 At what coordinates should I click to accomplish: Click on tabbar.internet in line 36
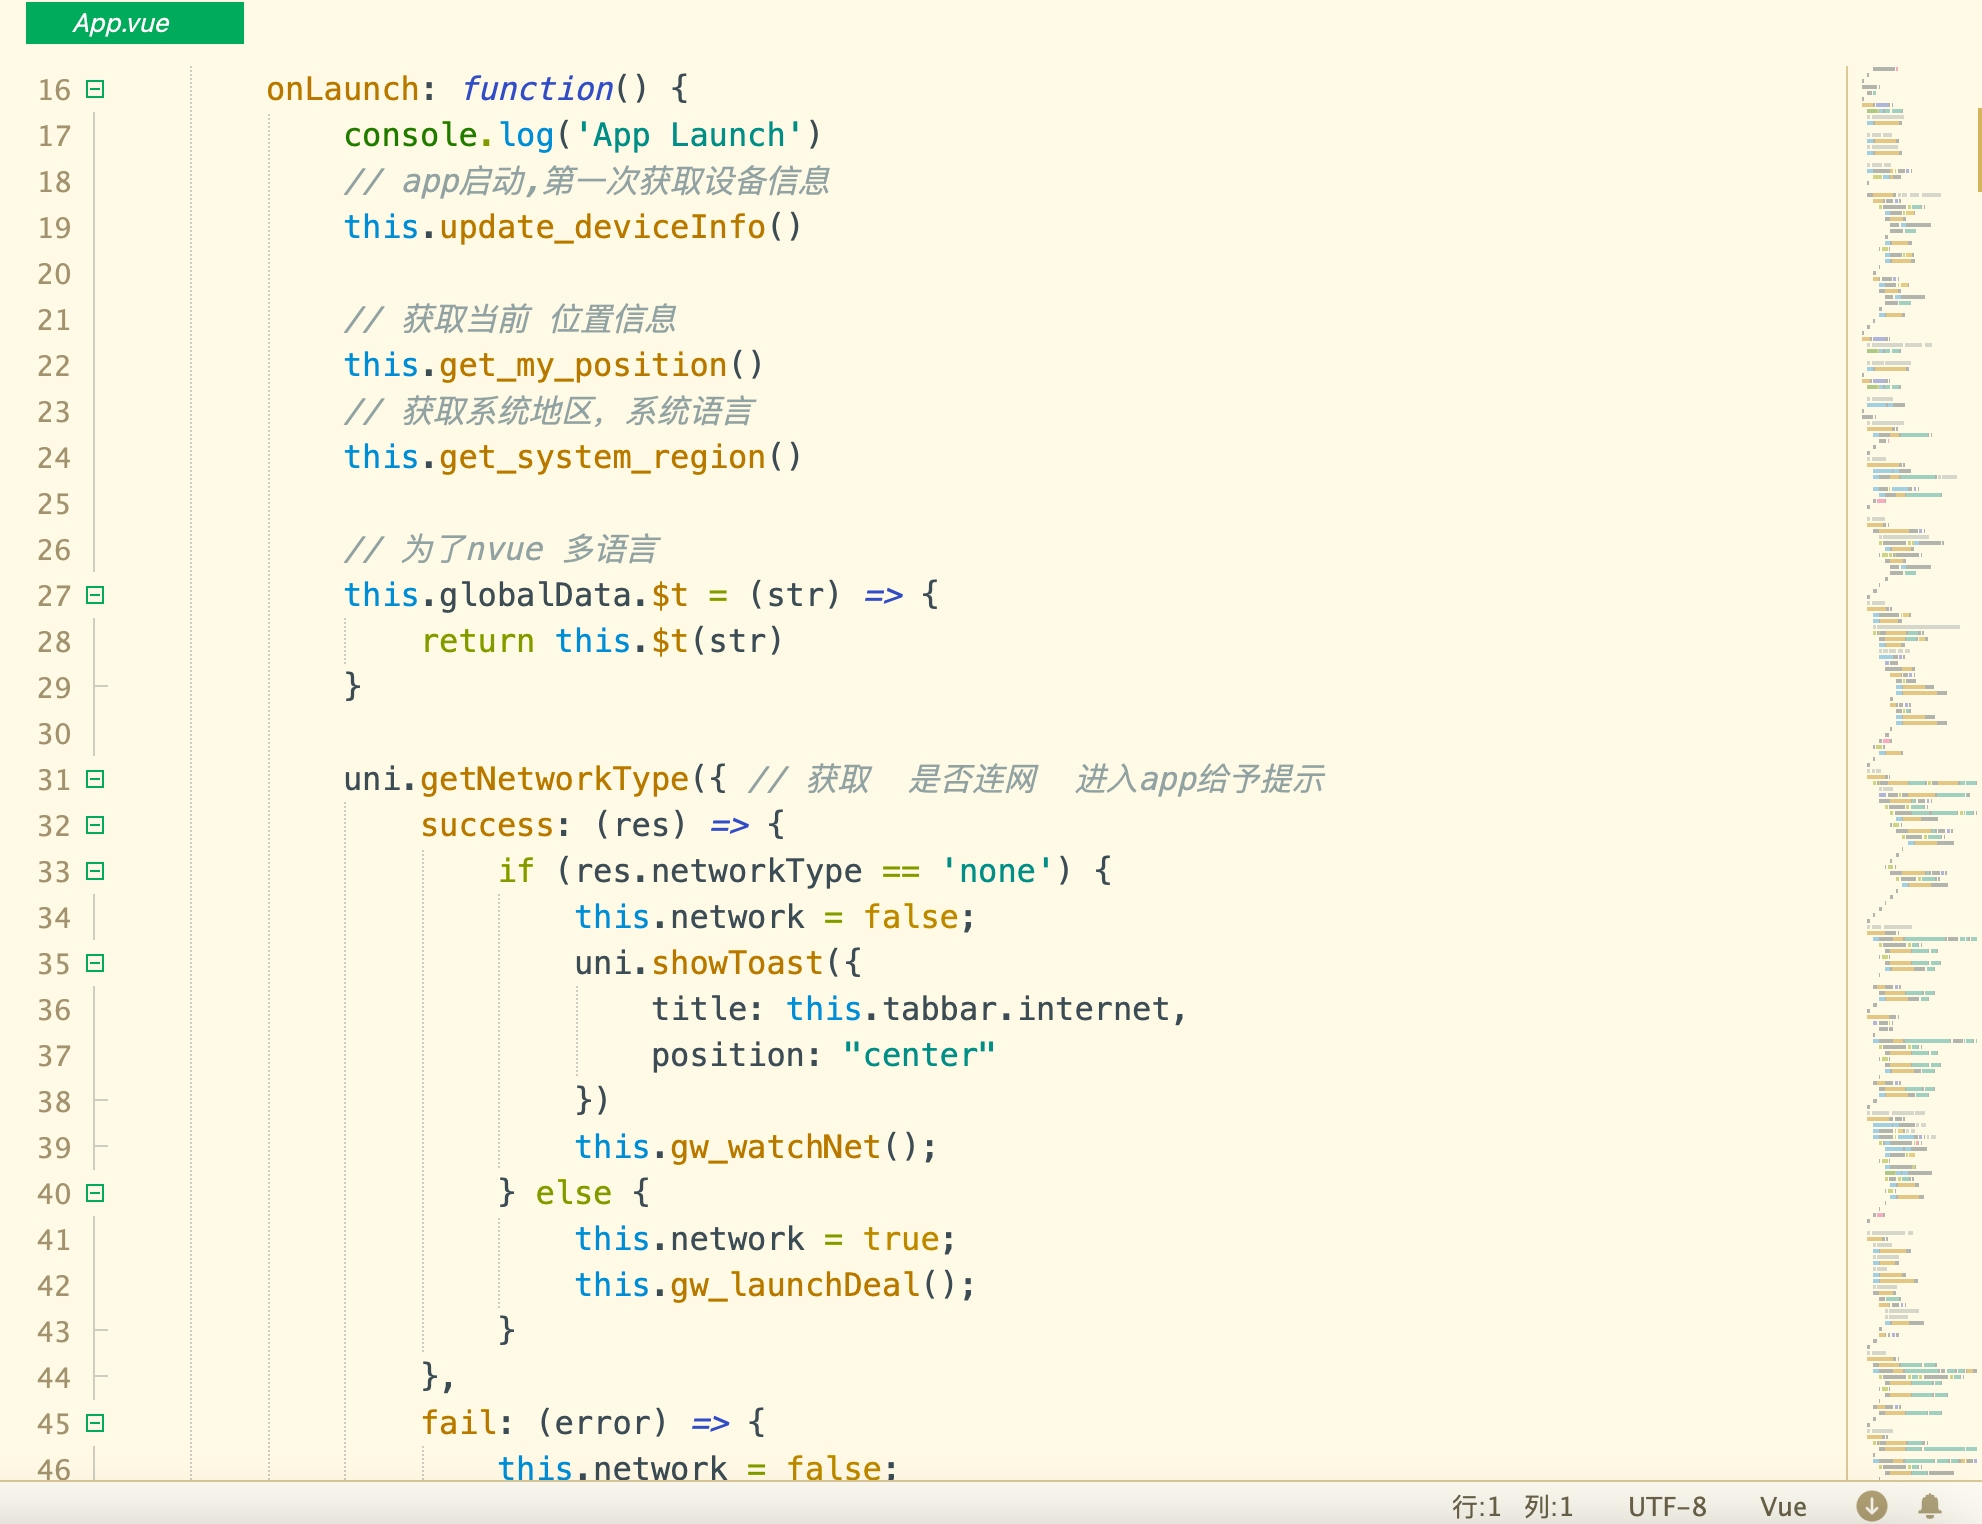tap(1027, 1009)
